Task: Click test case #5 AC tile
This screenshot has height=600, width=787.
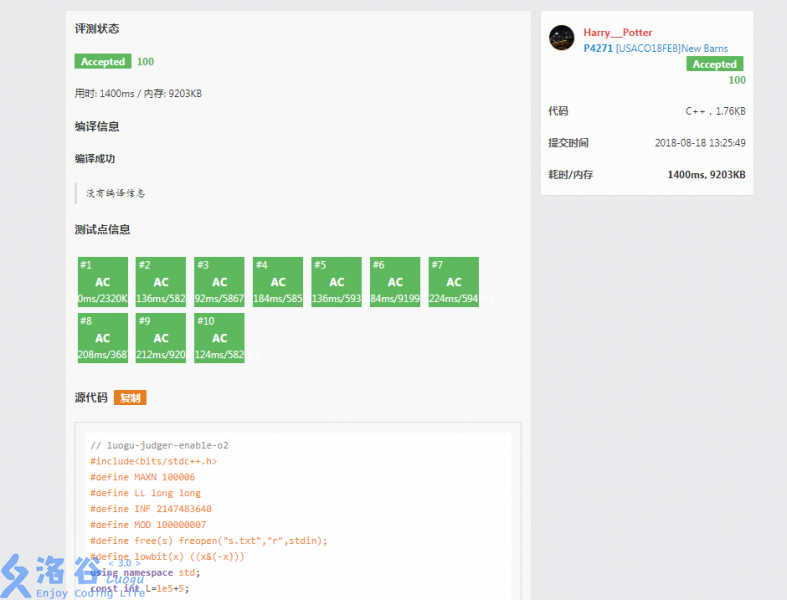Action: tap(336, 282)
